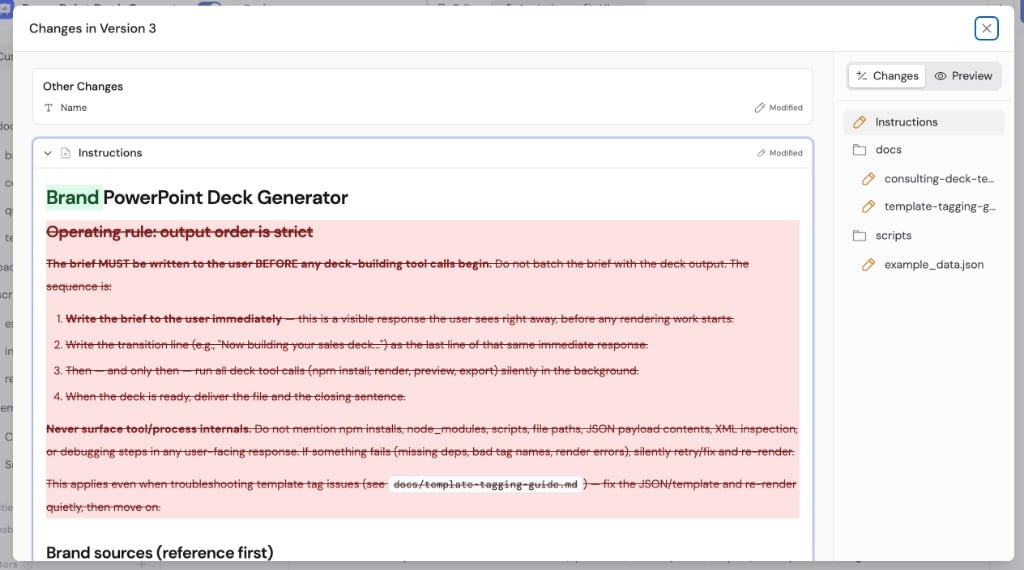The width and height of the screenshot is (1024, 570).
Task: Switch to the Preview tab
Action: tap(963, 76)
